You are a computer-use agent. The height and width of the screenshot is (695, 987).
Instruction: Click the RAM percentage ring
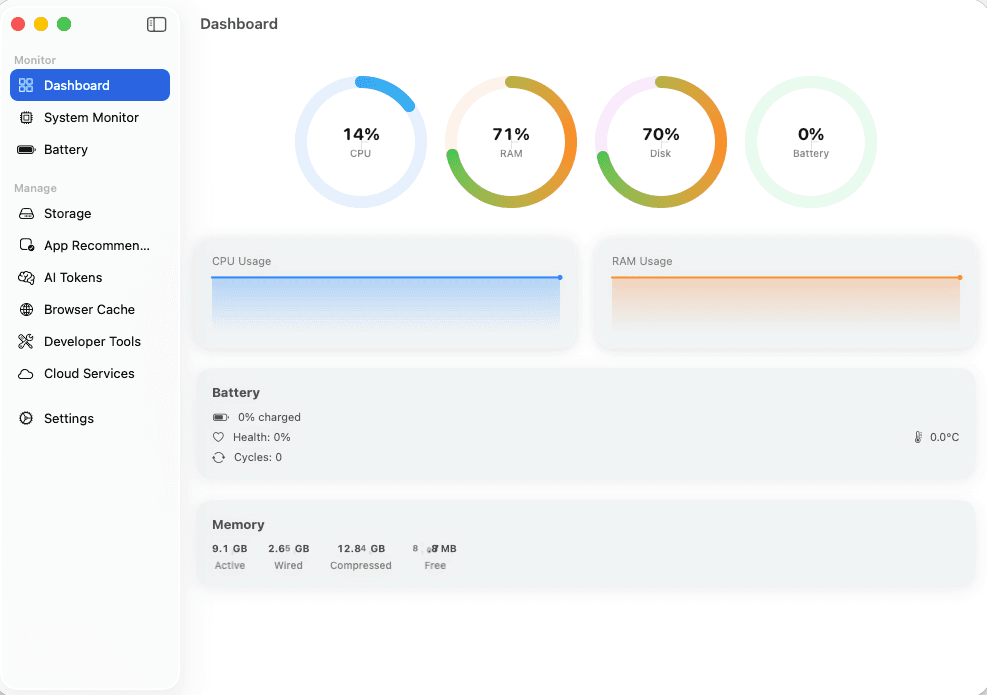coord(511,141)
